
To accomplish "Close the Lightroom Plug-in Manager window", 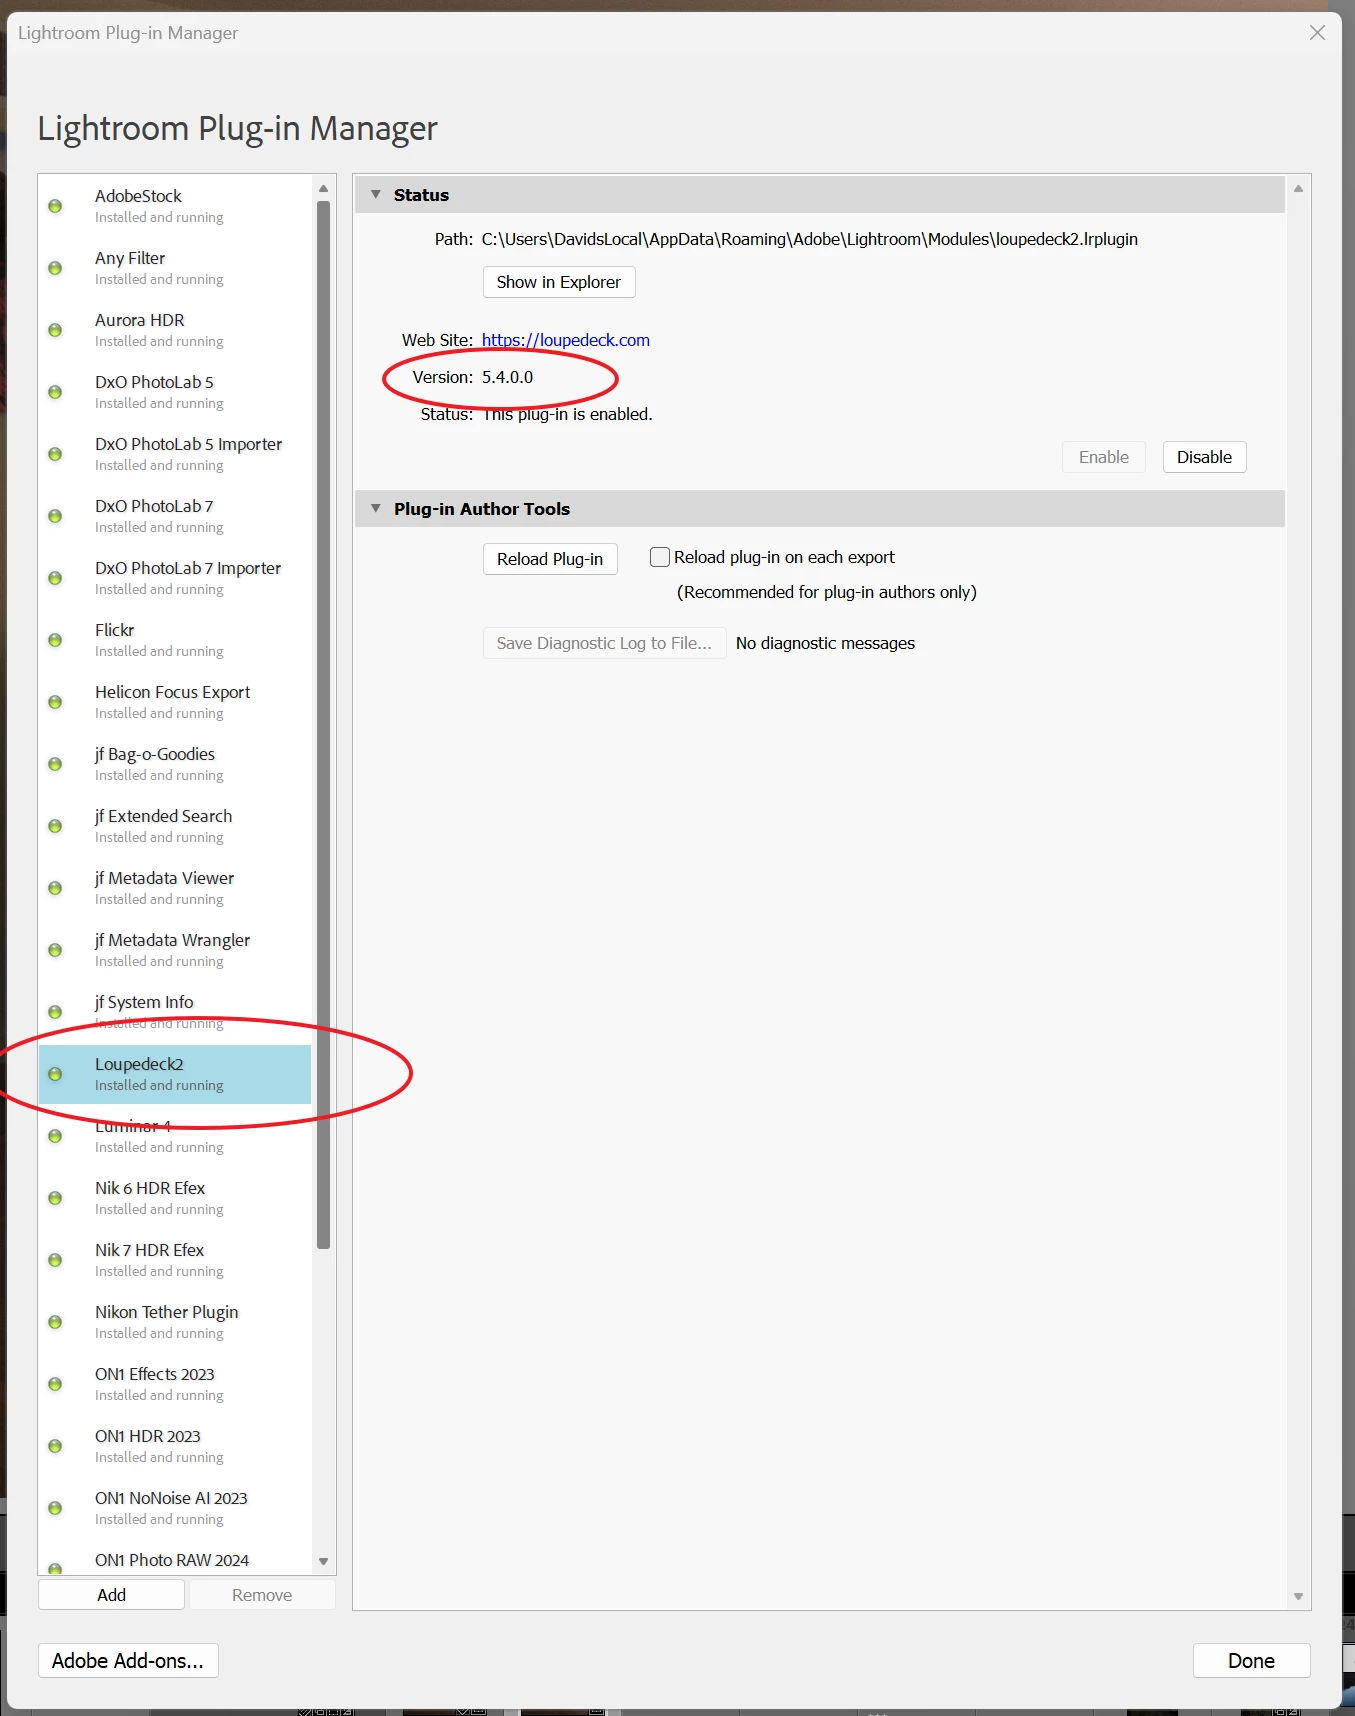I will 1317,33.
